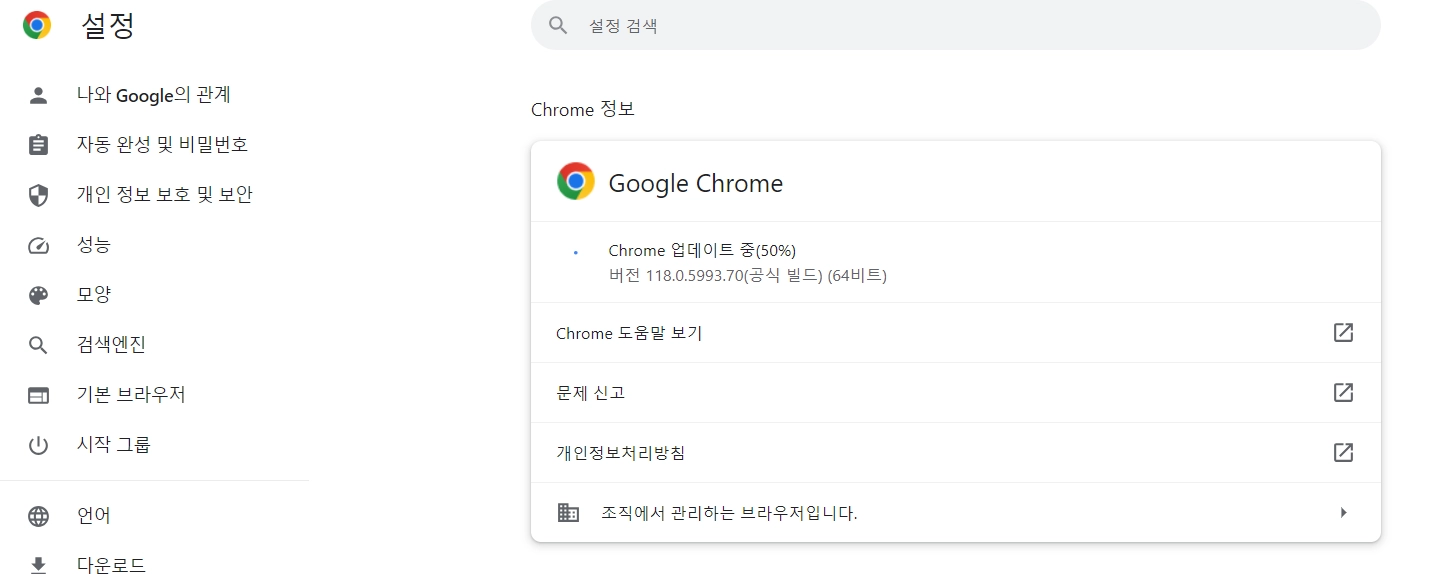The width and height of the screenshot is (1447, 574).
Task: Click external link icon beside 개인정보처리방침
Action: click(1343, 453)
